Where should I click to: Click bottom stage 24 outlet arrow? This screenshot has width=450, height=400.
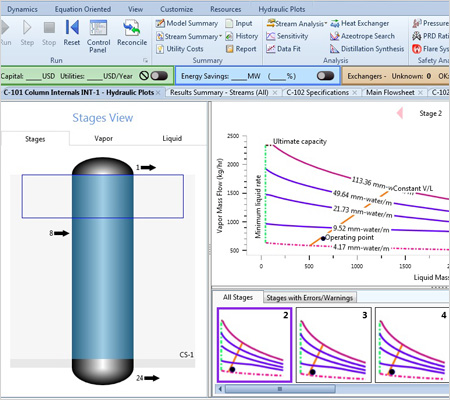pos(151,378)
